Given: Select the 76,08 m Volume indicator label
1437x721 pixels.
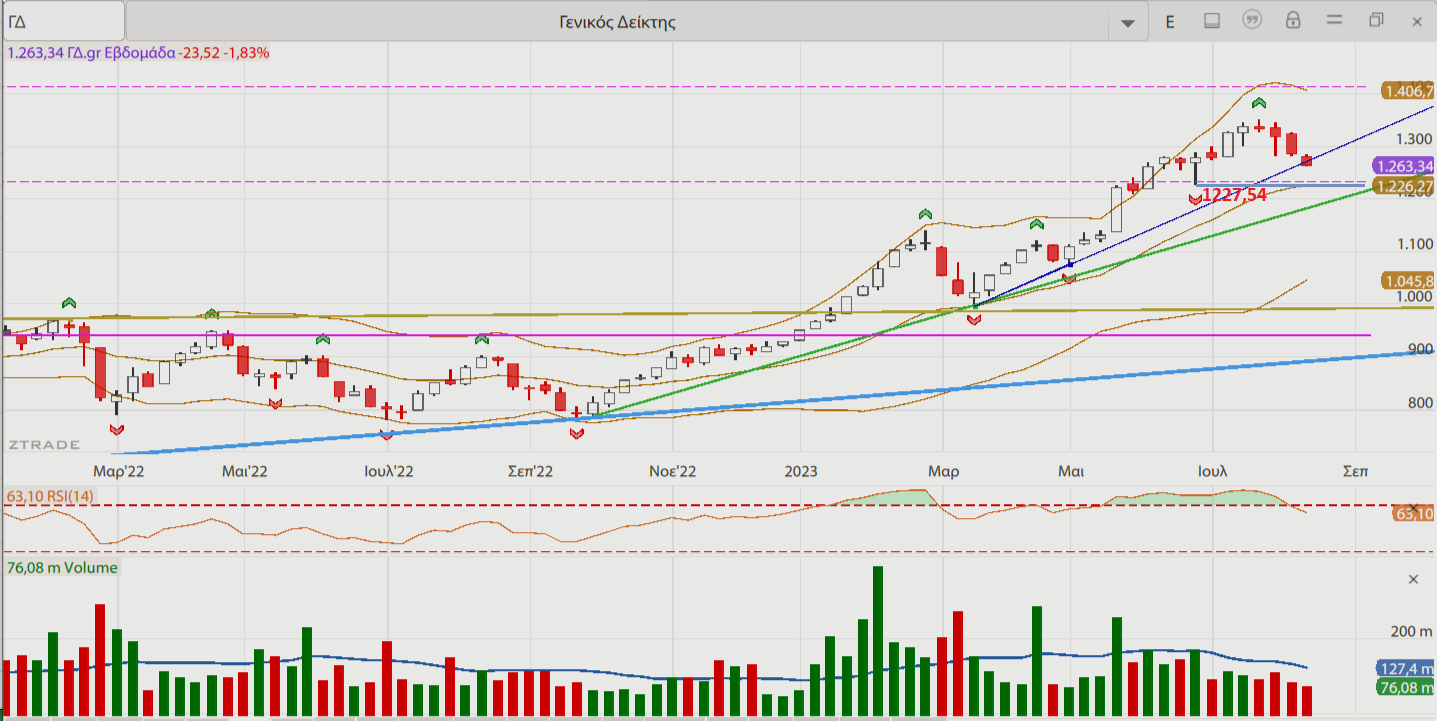Looking at the screenshot, I should (x=62, y=567).
